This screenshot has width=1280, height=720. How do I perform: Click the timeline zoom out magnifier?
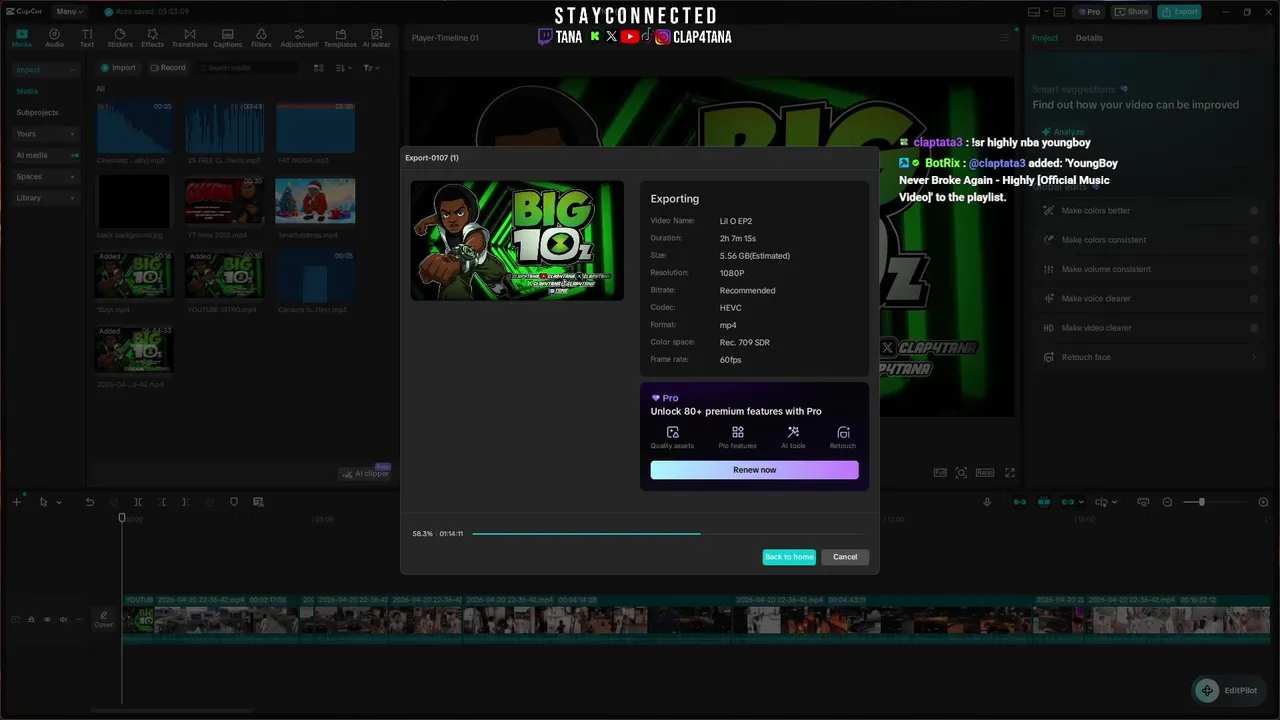click(1167, 502)
